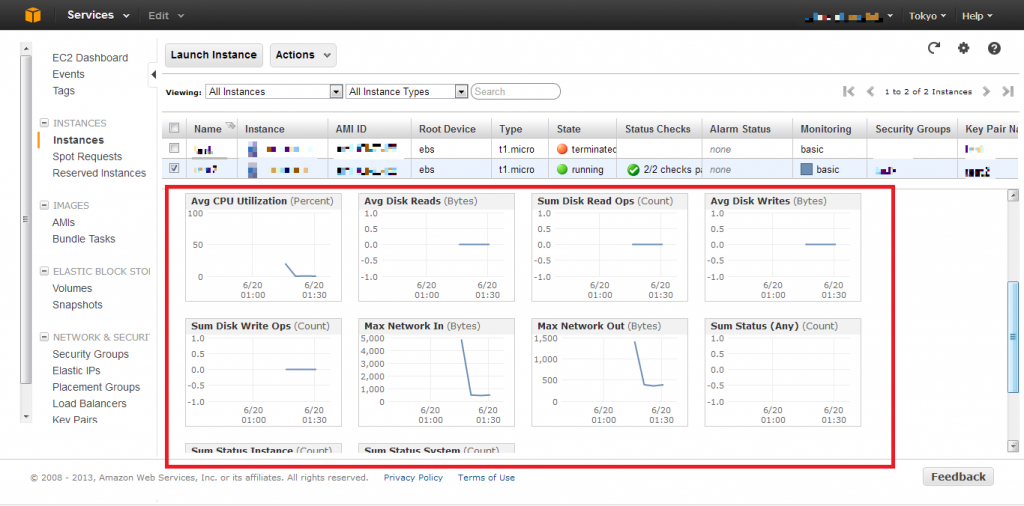Collapse the INSTANCES sidebar section
This screenshot has height=506, width=1024.
(x=44, y=123)
